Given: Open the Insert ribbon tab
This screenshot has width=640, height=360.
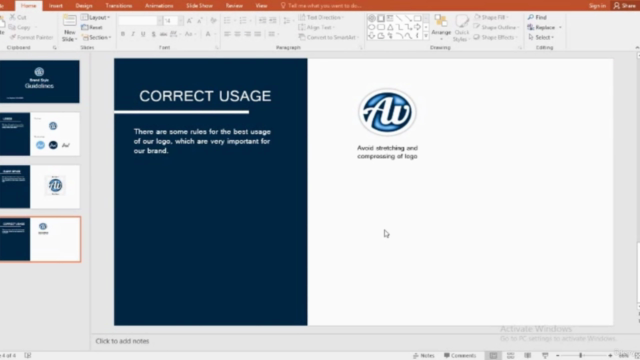Looking at the screenshot, I should click(x=56, y=6).
